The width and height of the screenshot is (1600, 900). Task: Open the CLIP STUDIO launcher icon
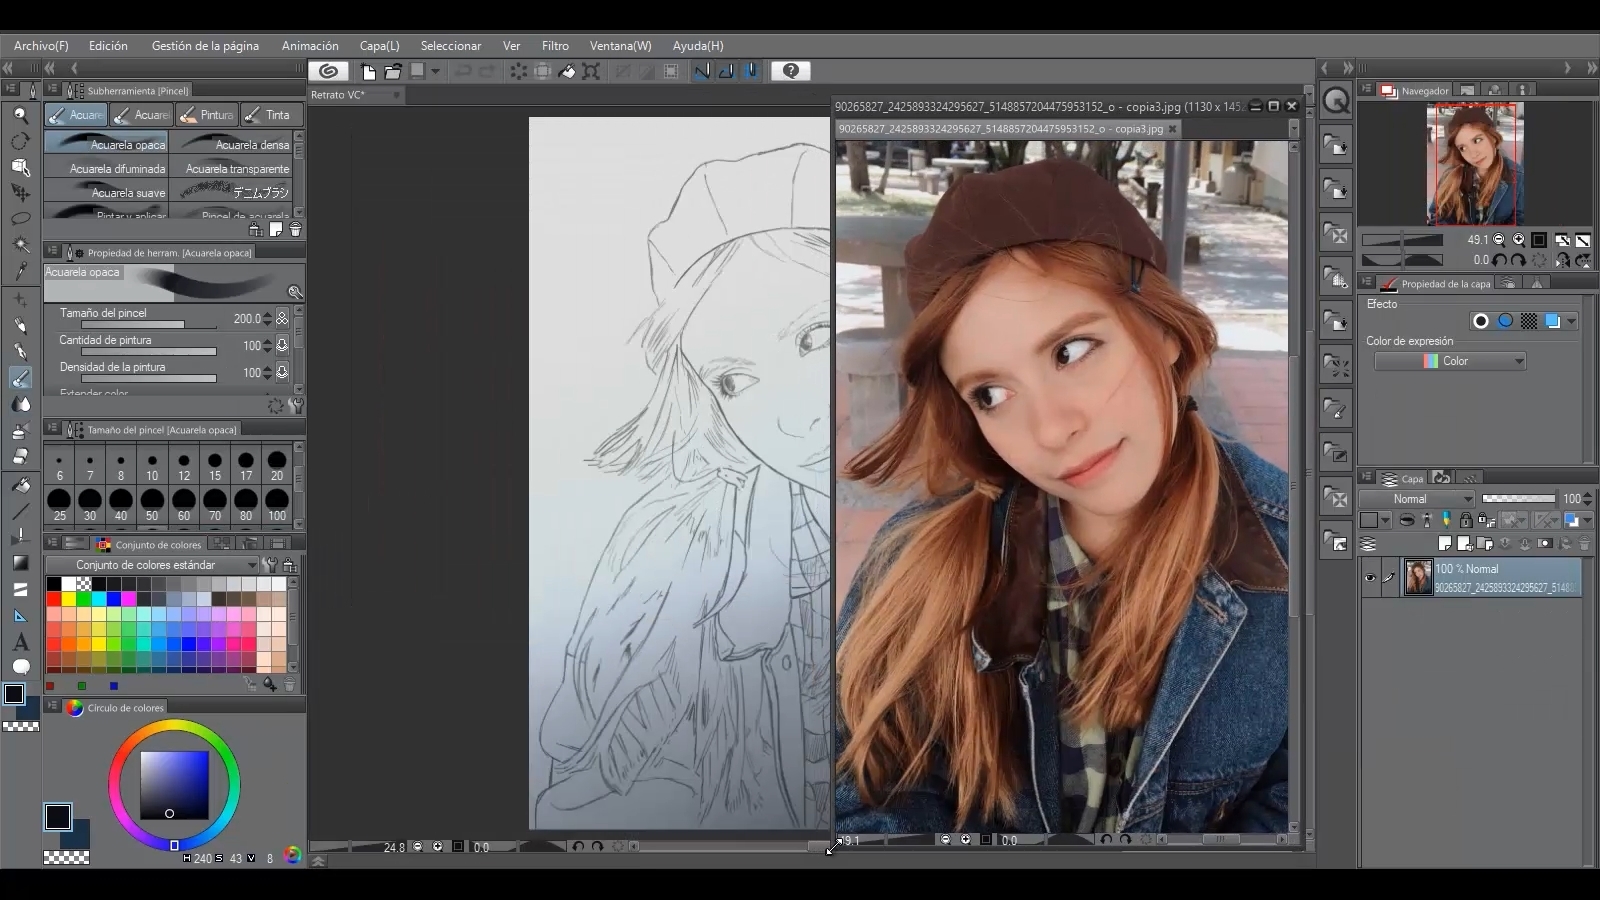point(328,71)
